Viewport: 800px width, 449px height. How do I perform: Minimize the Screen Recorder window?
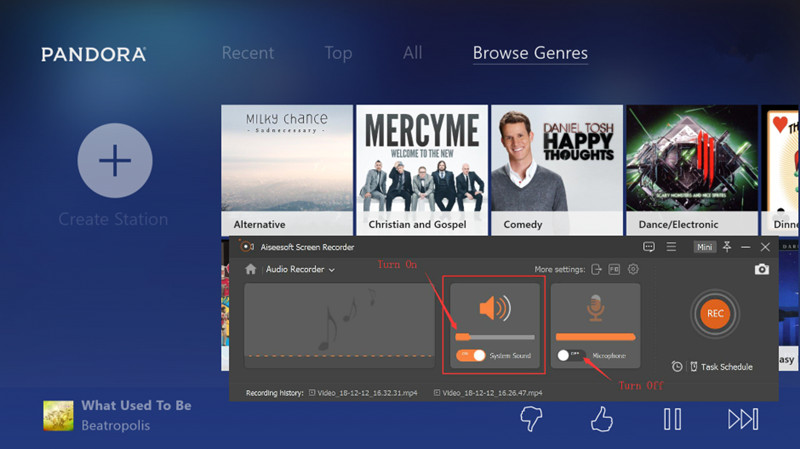pos(746,247)
